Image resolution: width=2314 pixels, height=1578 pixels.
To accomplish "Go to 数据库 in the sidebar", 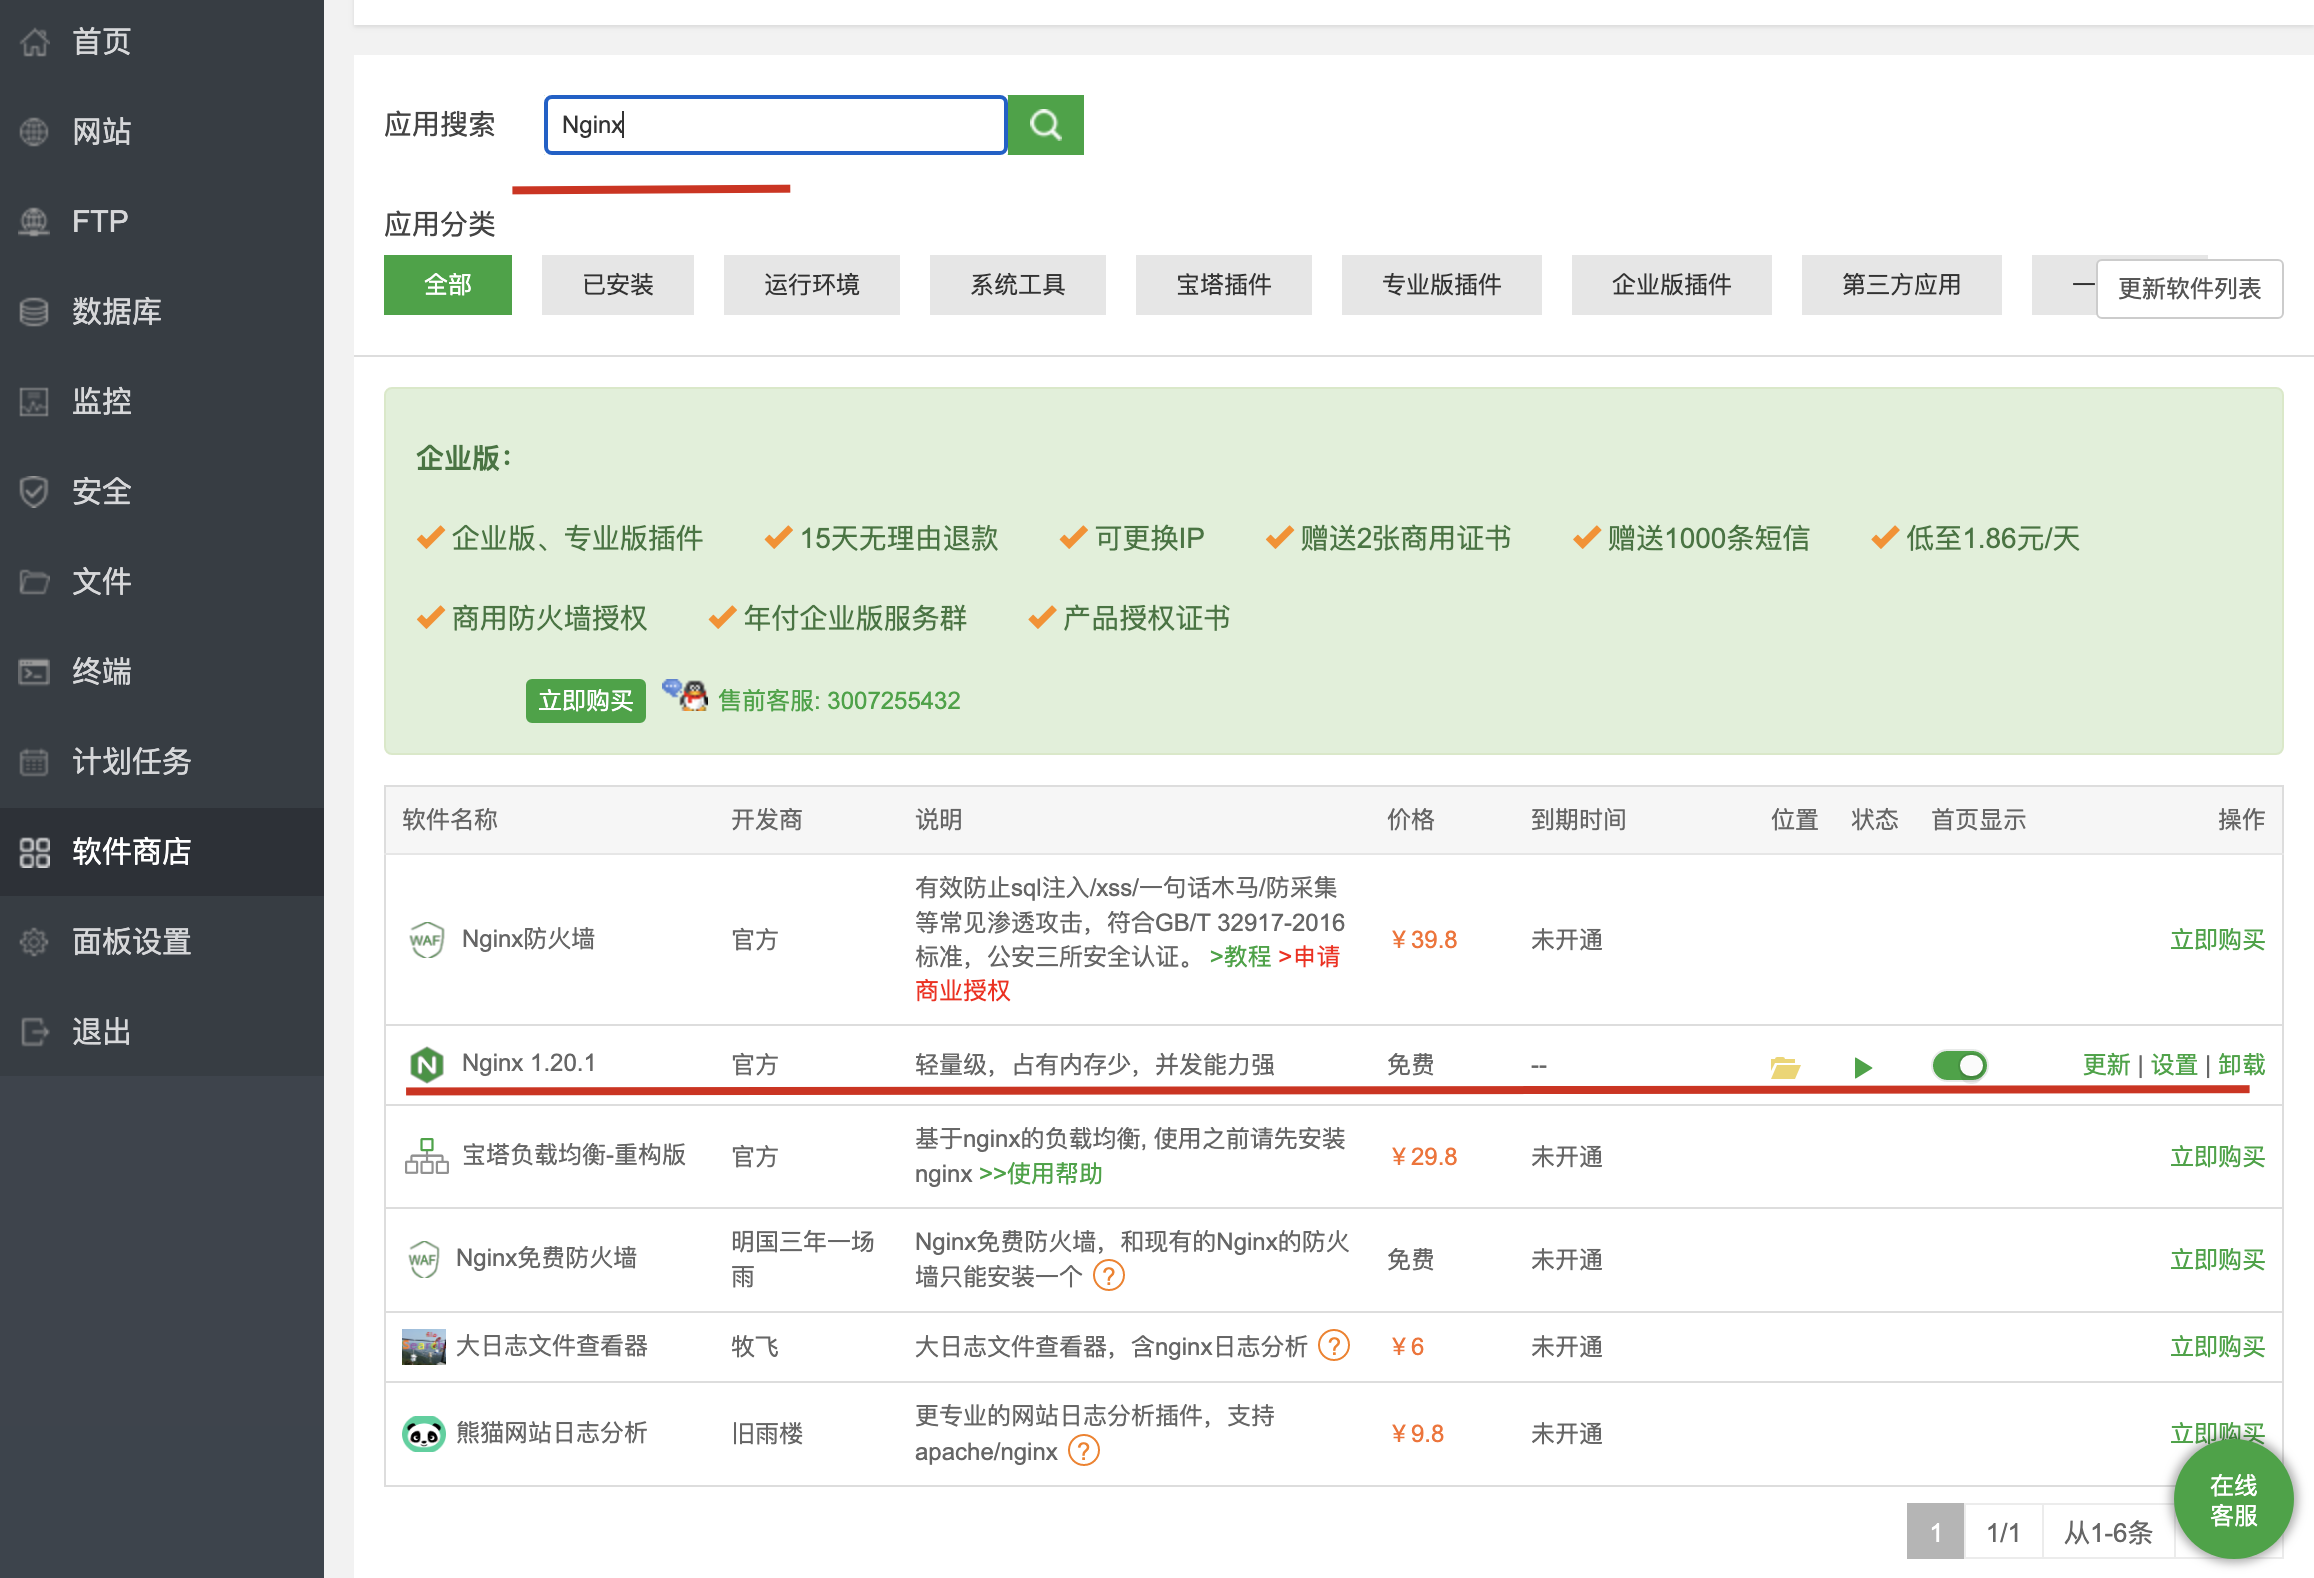I will pyautogui.click(x=116, y=312).
